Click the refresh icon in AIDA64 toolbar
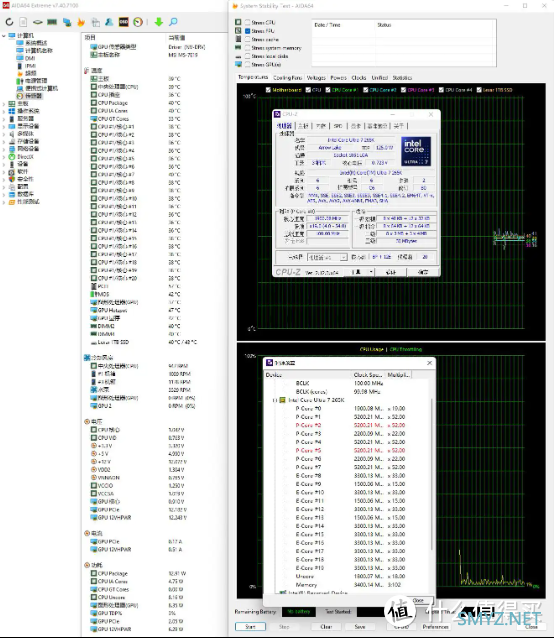The width and height of the screenshot is (554, 638). pyautogui.click(x=9, y=22)
